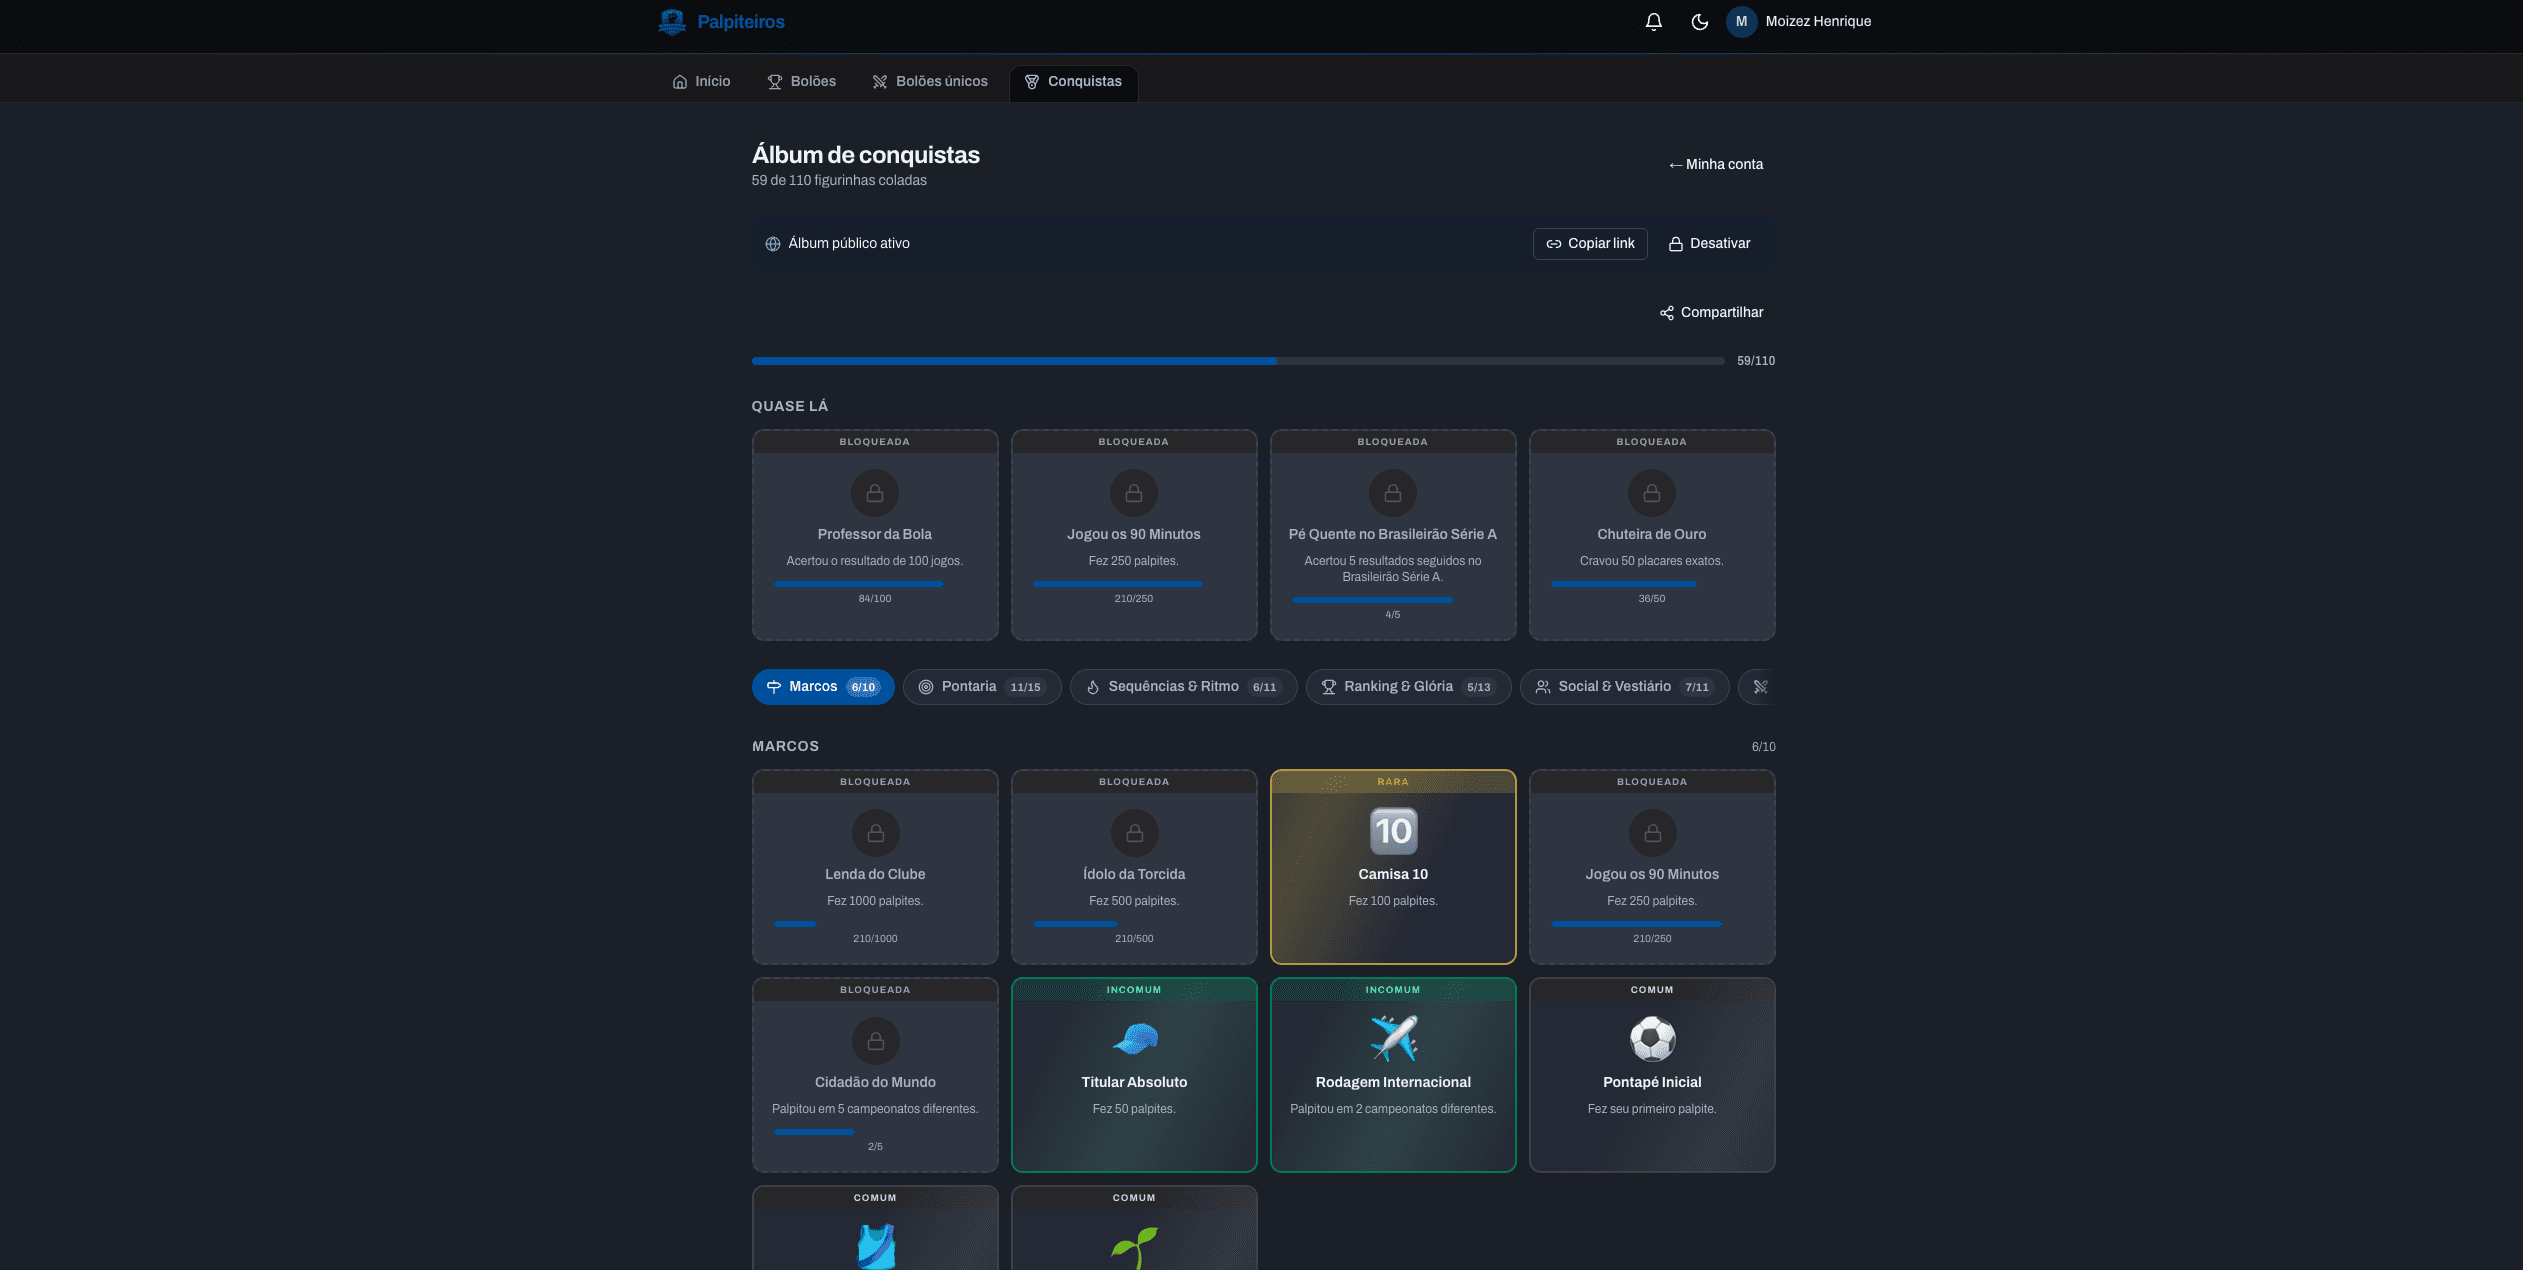Switch to the Bolões únicos tab

[930, 82]
